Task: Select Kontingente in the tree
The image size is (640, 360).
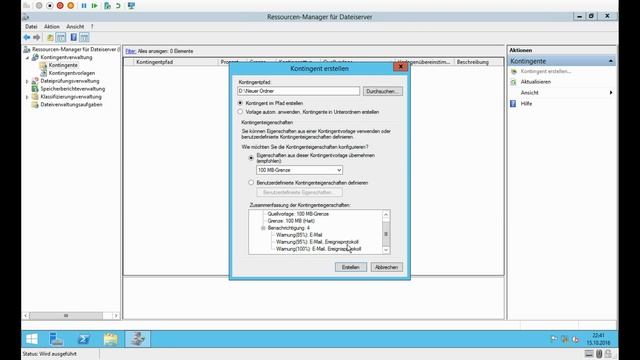Action: pyautogui.click(x=63, y=65)
